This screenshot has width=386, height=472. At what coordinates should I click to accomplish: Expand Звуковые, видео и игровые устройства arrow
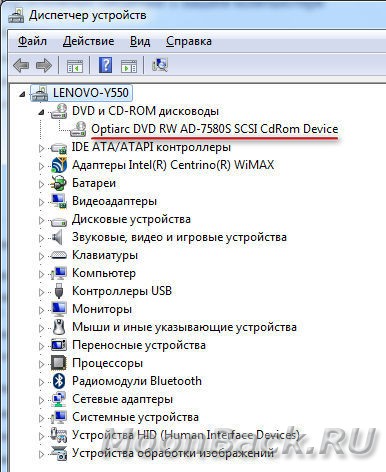41,238
